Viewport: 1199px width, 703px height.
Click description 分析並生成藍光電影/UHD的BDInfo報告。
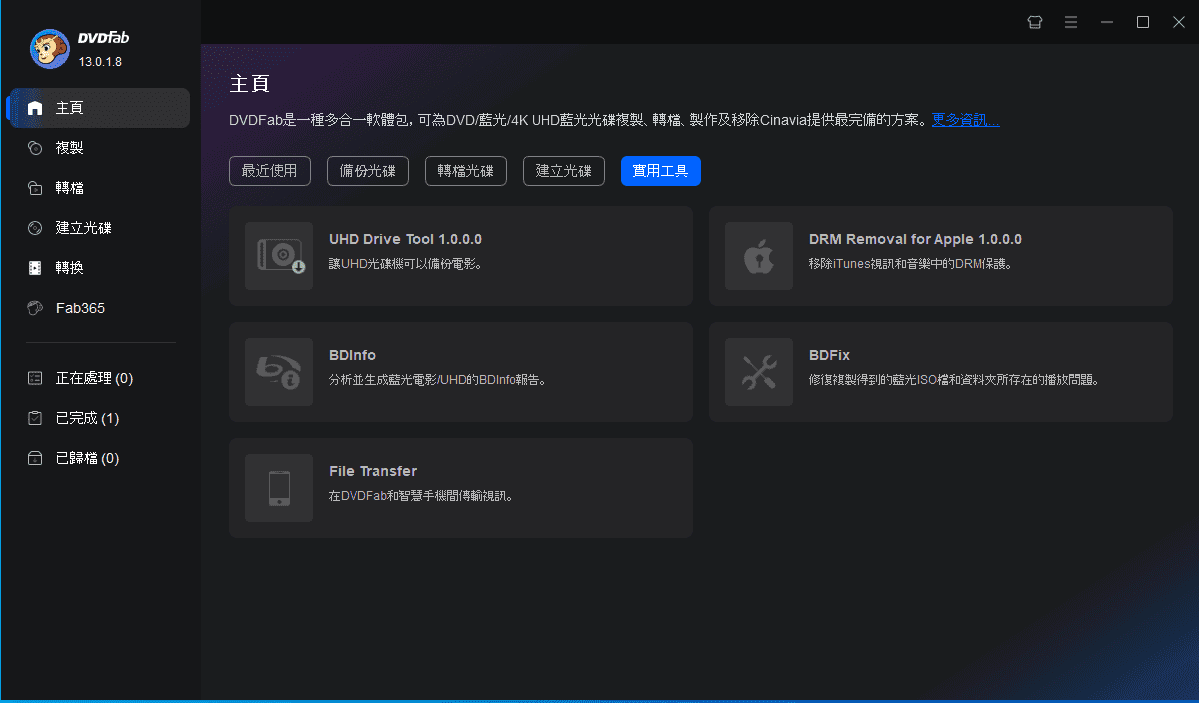pos(437,379)
